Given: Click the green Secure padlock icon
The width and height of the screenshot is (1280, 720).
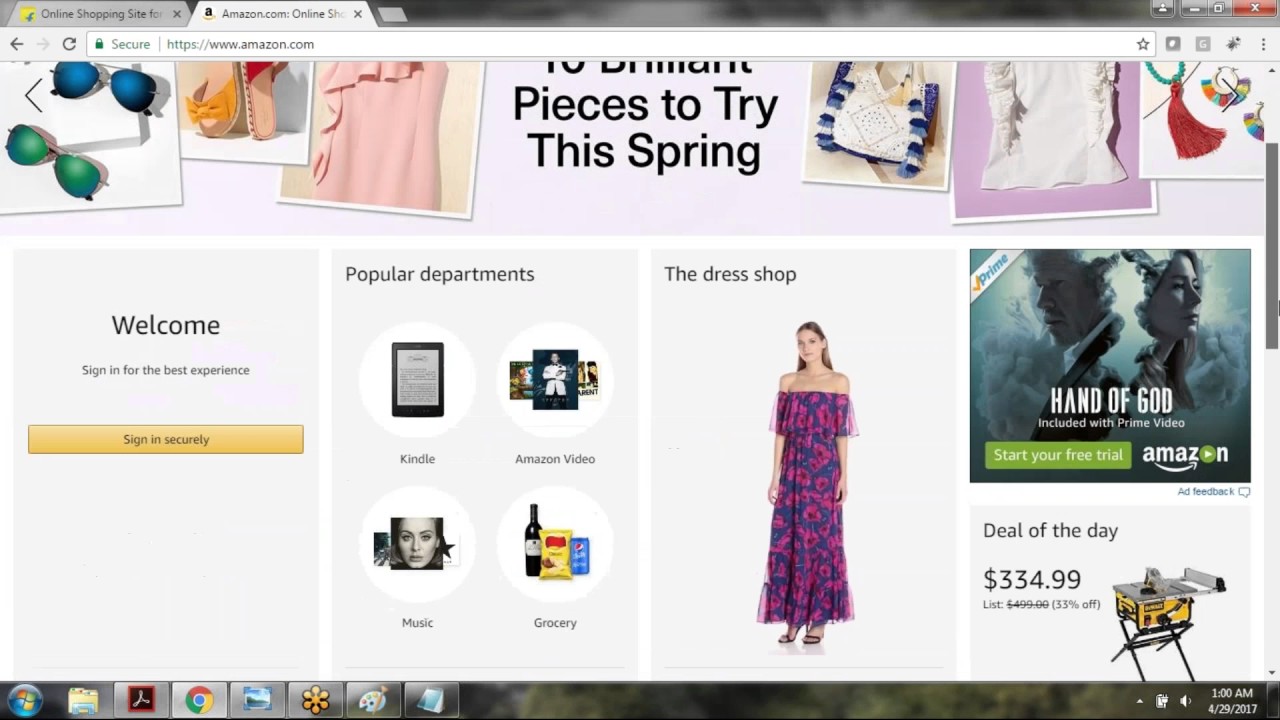Looking at the screenshot, I should [99, 44].
